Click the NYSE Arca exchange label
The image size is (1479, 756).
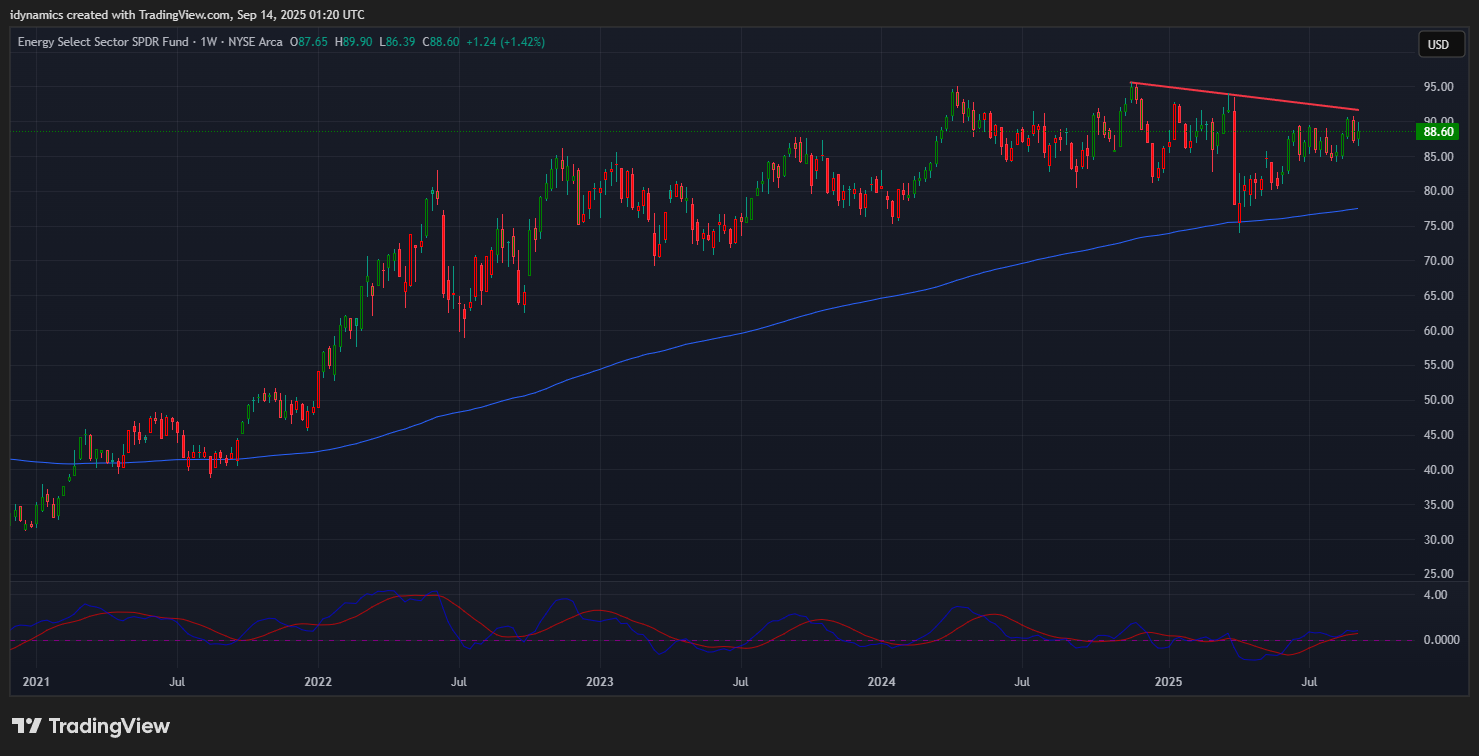(x=253, y=42)
